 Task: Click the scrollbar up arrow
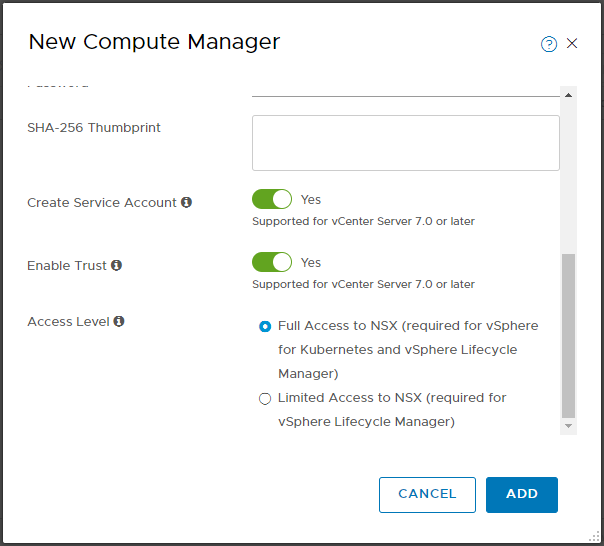point(568,95)
